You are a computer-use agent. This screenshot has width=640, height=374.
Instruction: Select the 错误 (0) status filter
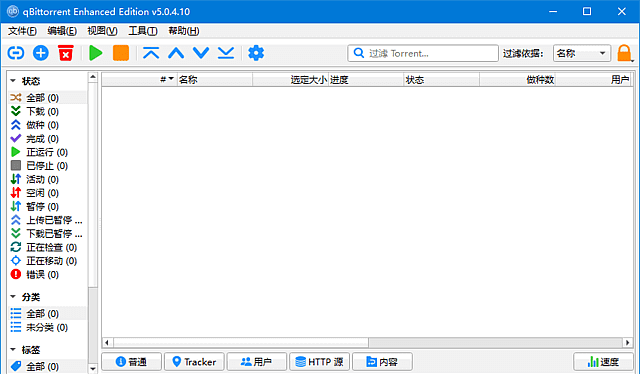(47, 274)
